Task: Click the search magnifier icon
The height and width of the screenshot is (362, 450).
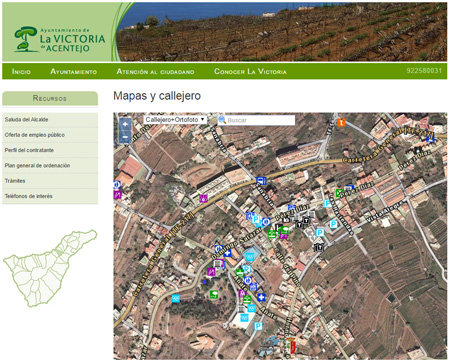Action: 222,120
